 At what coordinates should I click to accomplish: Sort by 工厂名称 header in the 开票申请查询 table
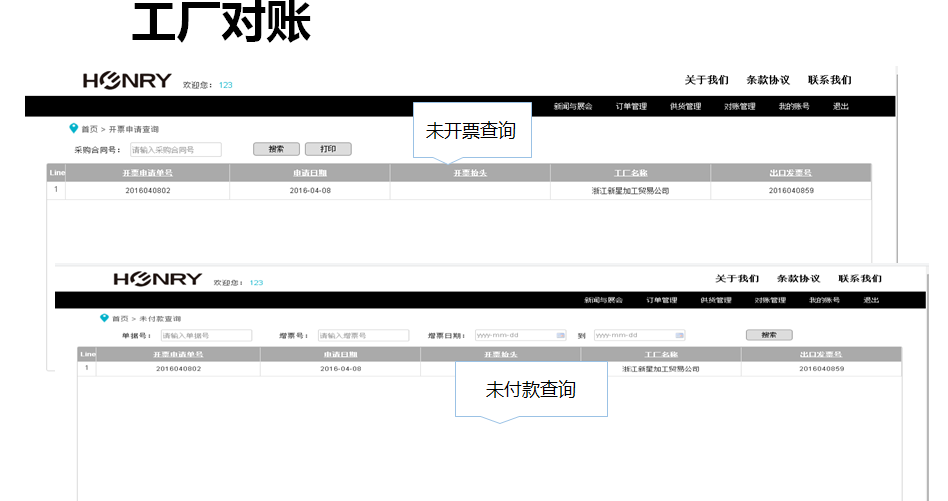click(x=631, y=173)
